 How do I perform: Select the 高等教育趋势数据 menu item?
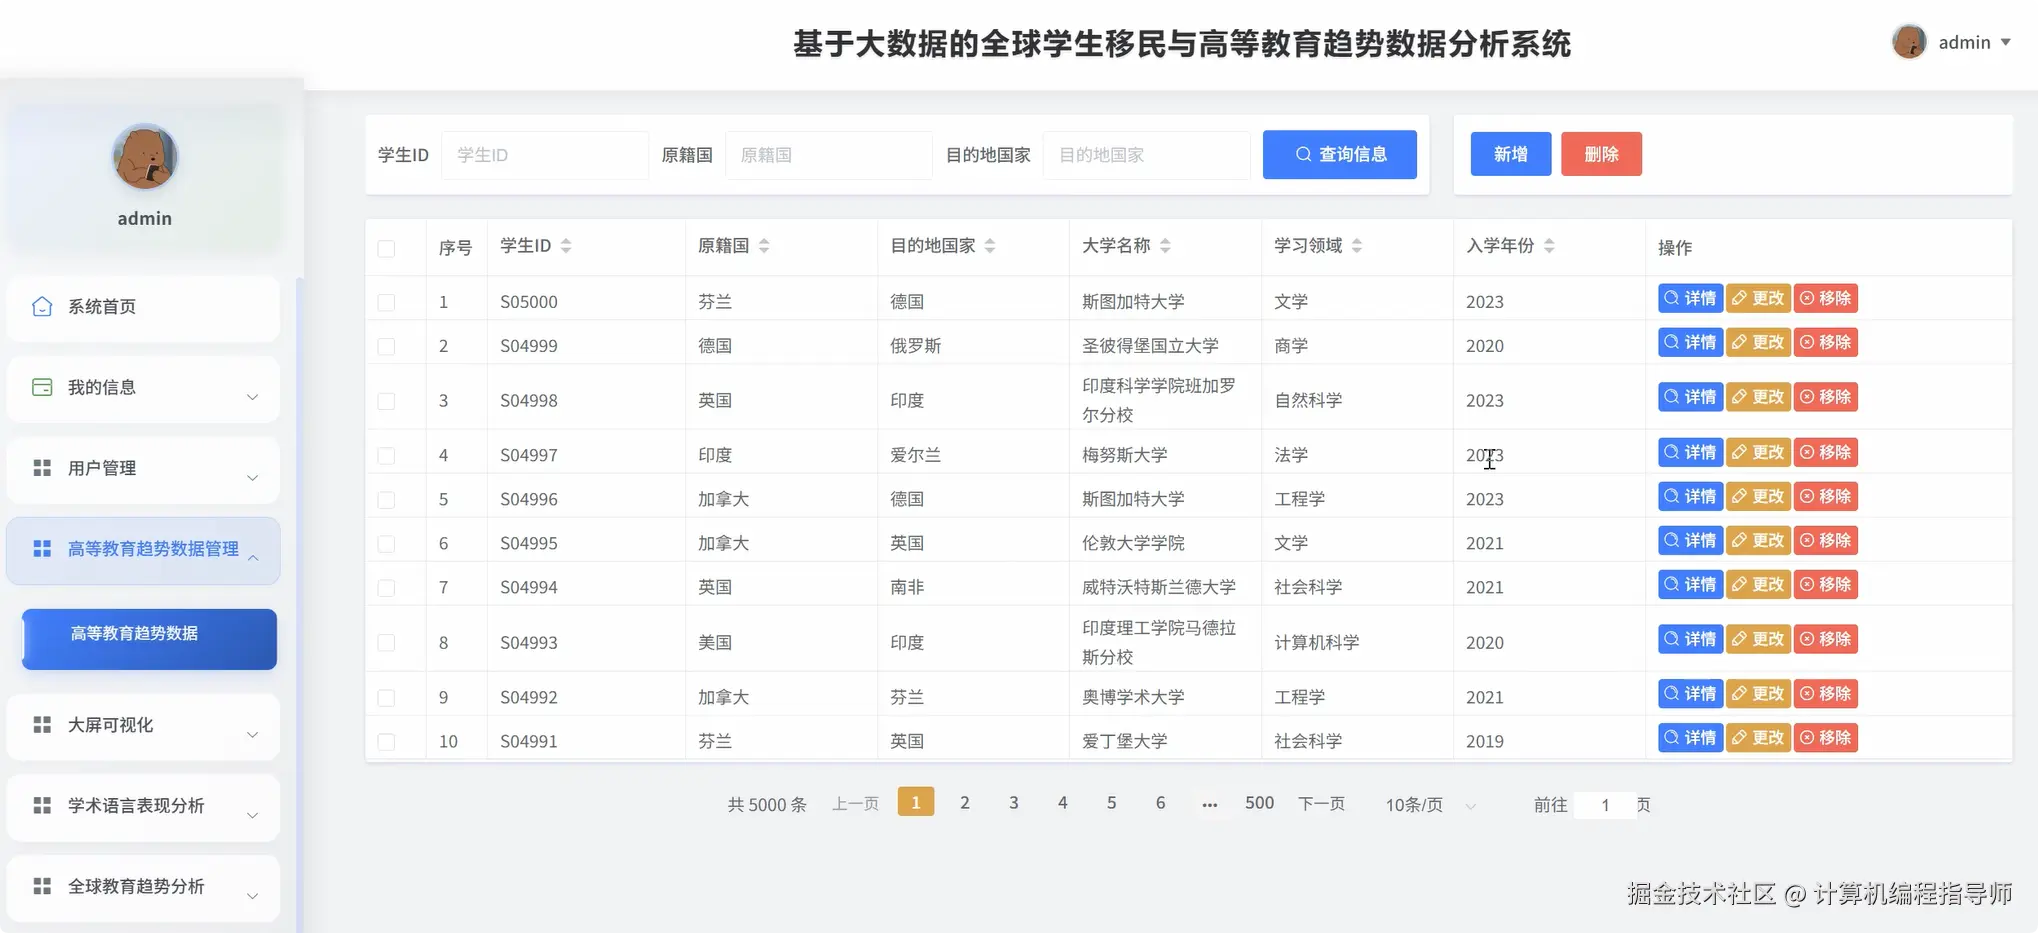coord(148,633)
